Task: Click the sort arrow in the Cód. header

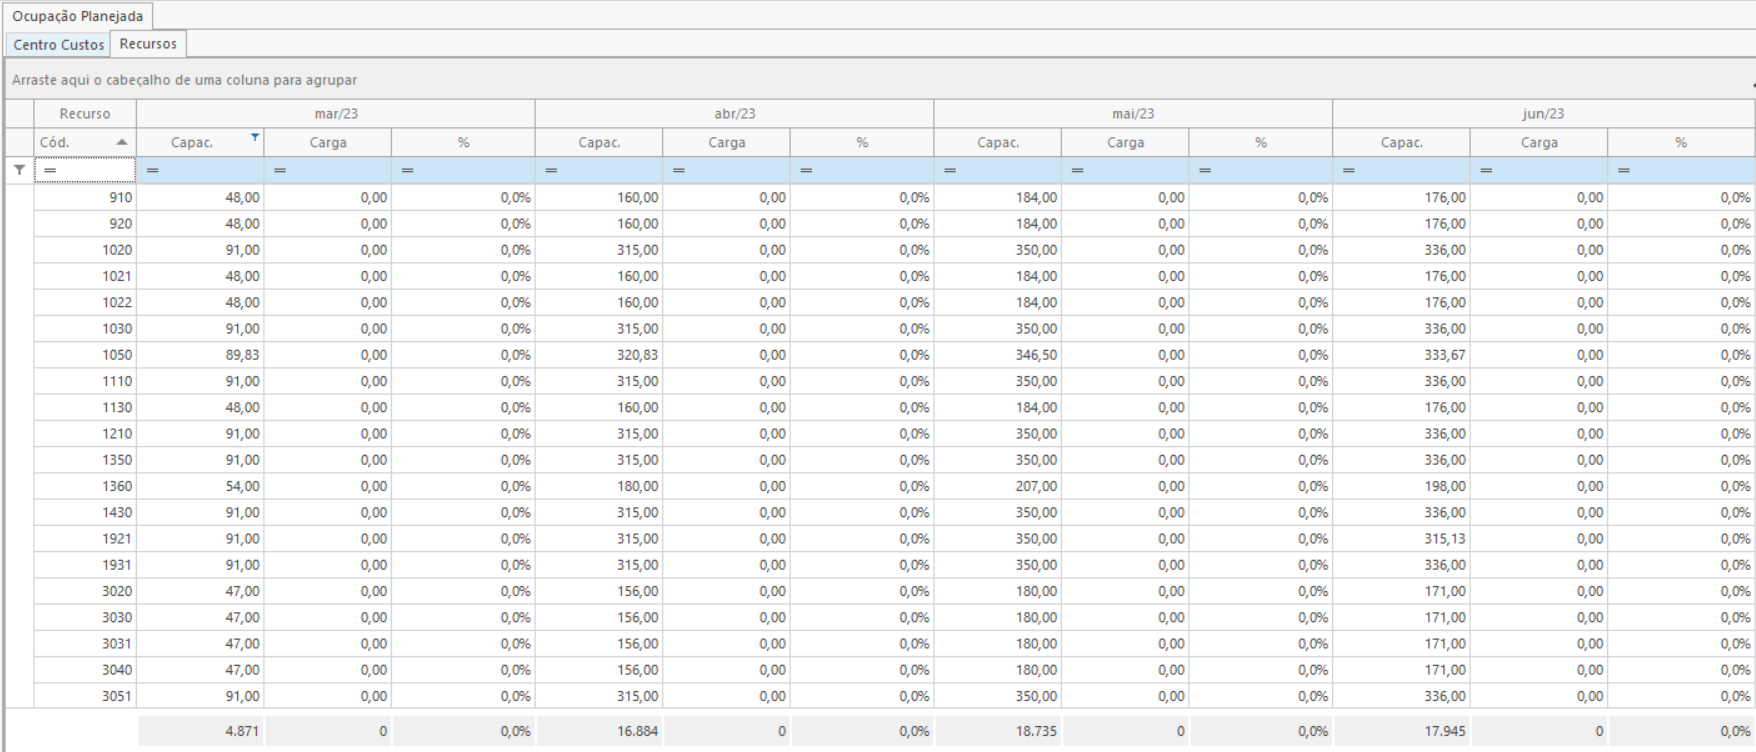Action: [122, 143]
